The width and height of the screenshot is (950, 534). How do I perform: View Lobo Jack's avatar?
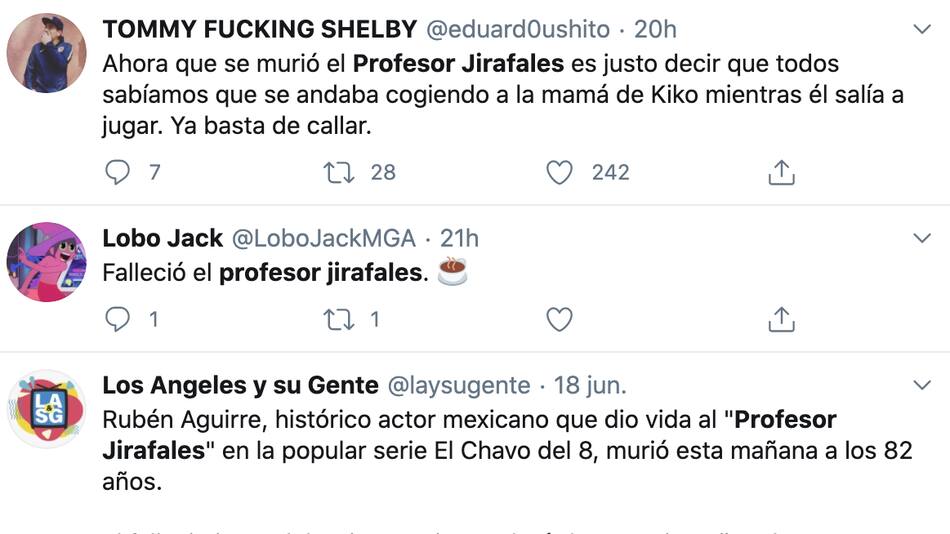click(46, 261)
